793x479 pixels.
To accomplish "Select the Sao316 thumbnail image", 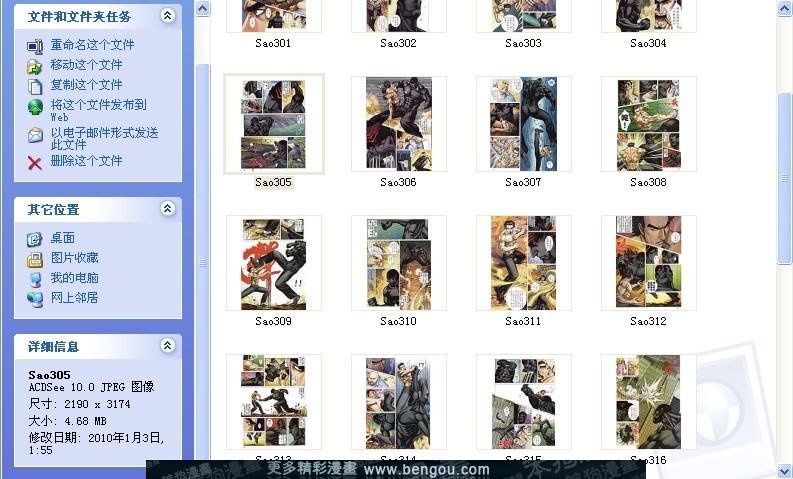I will pos(649,402).
